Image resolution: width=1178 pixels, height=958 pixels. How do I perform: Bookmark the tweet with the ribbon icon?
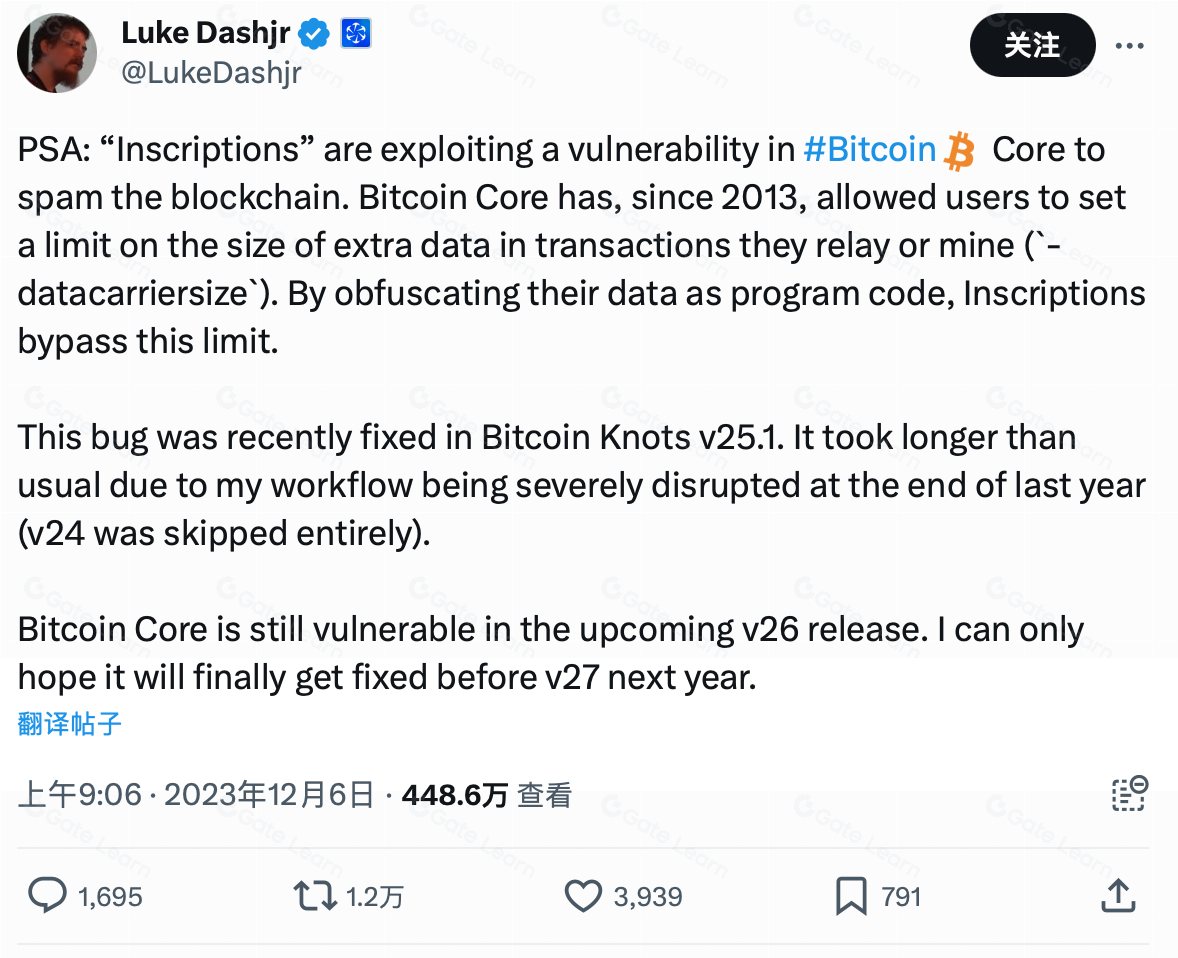click(x=851, y=896)
